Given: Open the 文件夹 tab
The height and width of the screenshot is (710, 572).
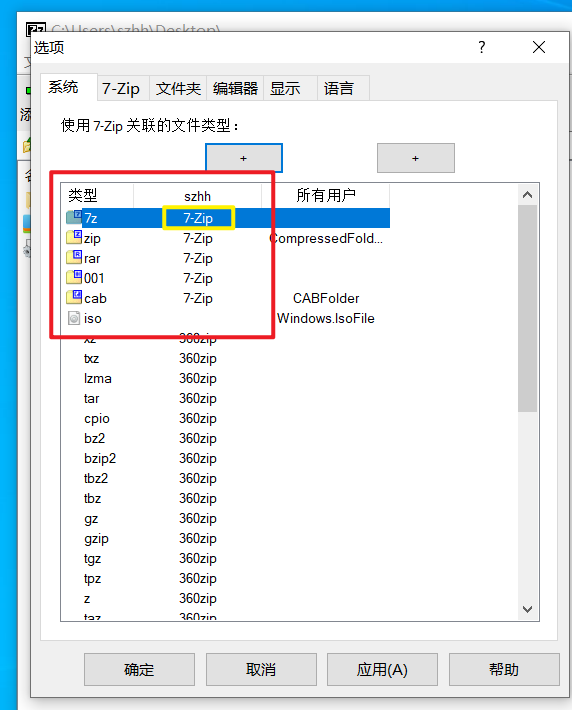Looking at the screenshot, I should click(x=178, y=88).
